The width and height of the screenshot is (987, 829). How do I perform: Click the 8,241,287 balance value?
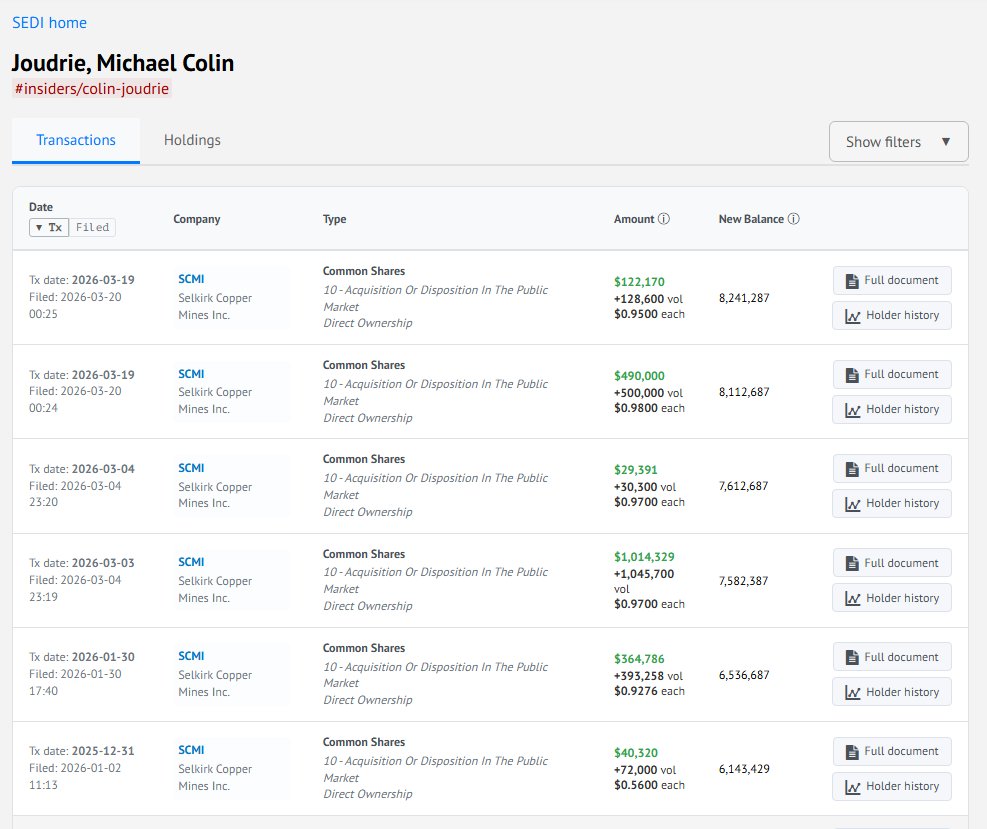point(744,298)
